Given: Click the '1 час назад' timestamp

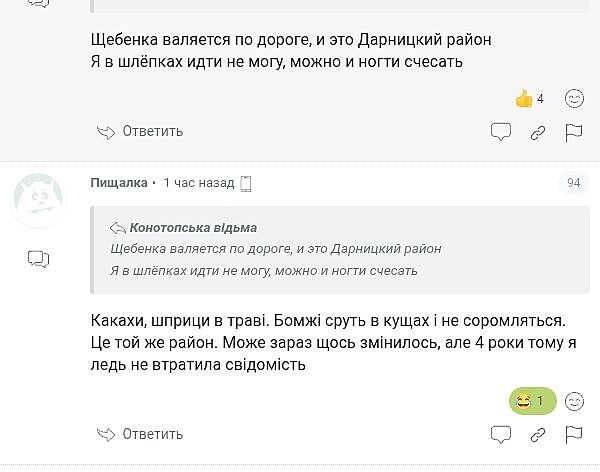Looking at the screenshot, I should click(198, 183).
